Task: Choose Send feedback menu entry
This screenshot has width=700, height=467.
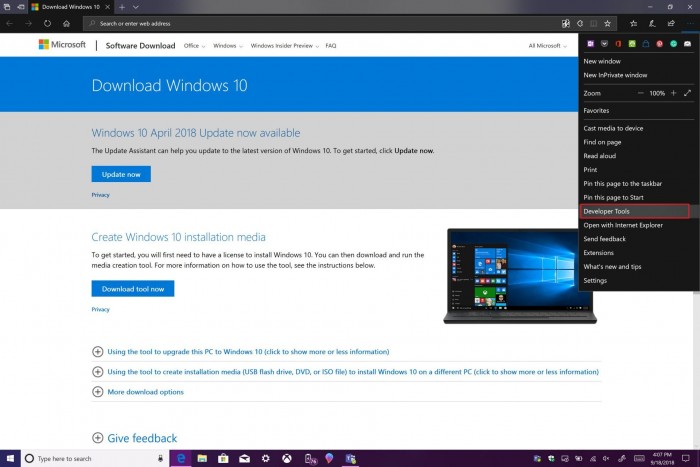Action: (x=604, y=239)
